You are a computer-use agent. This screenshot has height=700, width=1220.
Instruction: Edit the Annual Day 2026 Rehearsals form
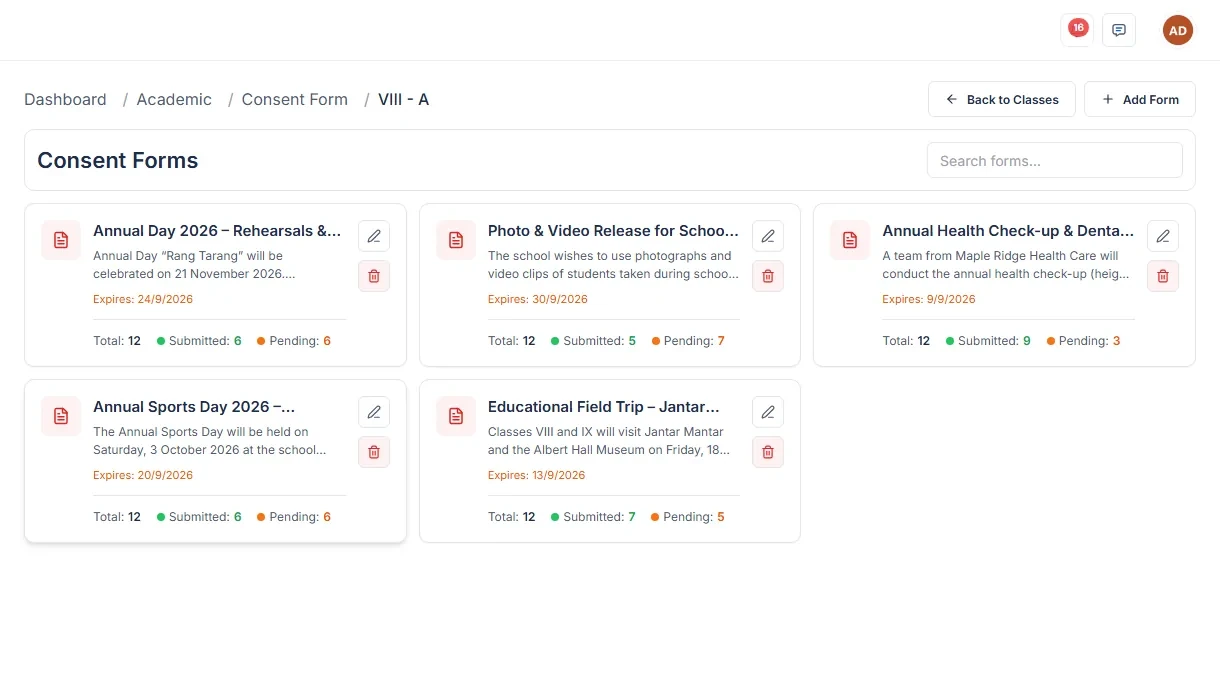point(374,236)
